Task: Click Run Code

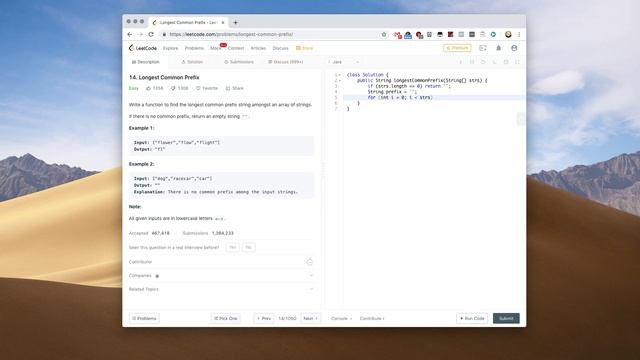Action: point(472,318)
